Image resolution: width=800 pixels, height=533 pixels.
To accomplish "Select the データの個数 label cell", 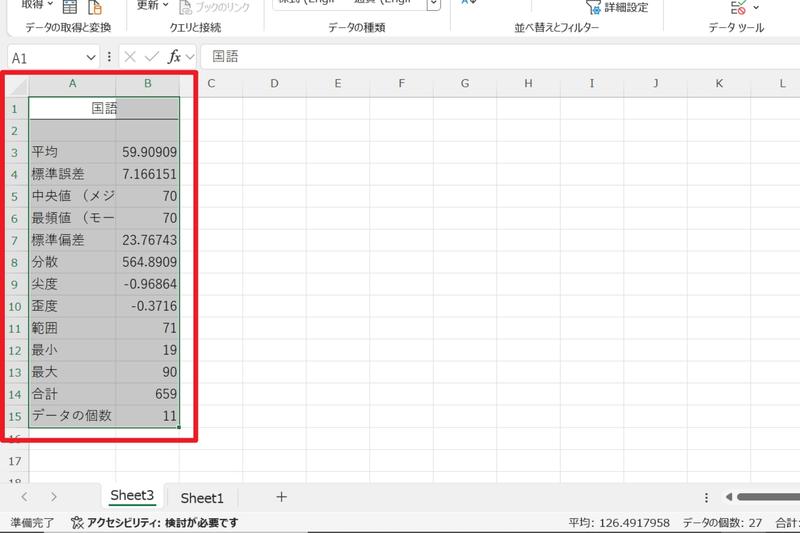I will coord(72,416).
